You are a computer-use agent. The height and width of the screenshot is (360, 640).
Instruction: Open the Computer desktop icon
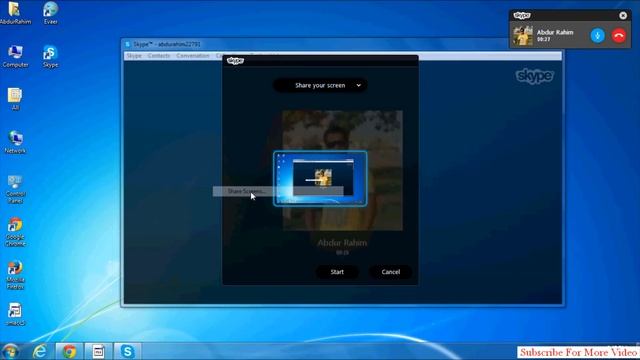tap(15, 56)
